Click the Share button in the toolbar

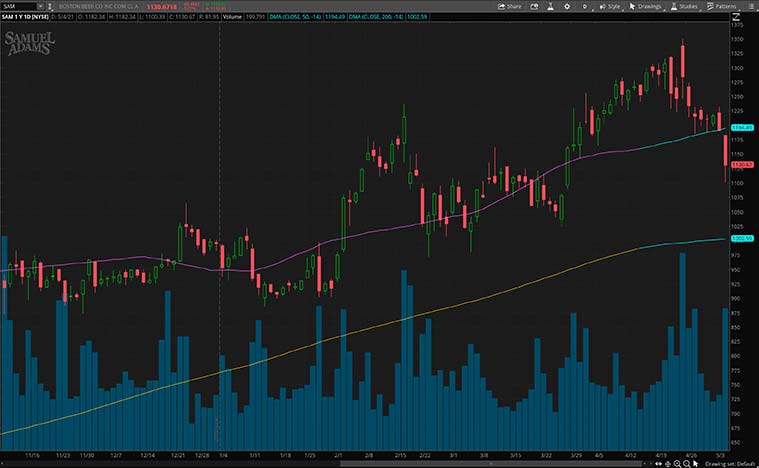click(x=510, y=6)
